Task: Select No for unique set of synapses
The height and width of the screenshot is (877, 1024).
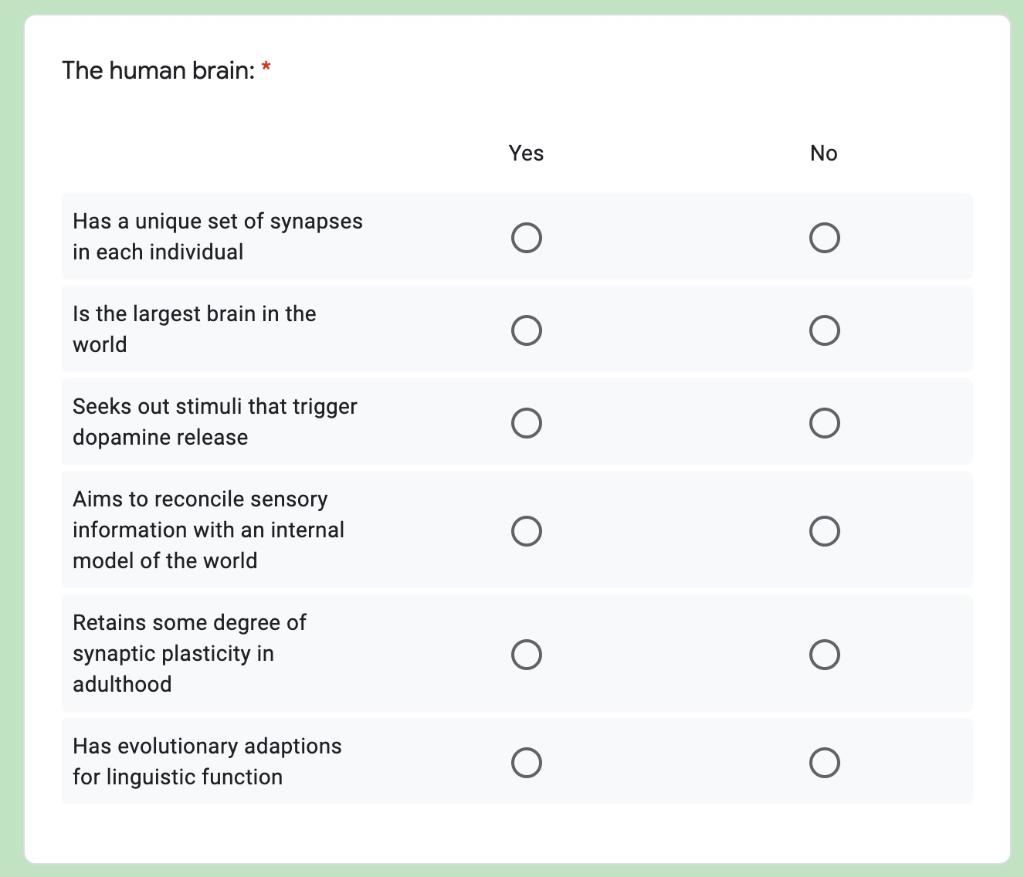Action: [x=824, y=237]
